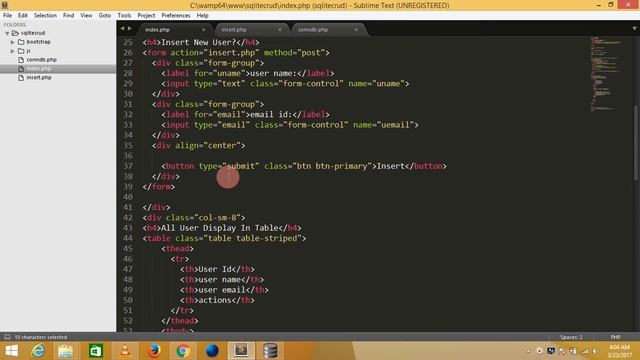Open the Tools menu
640x360 pixels.
click(124, 15)
